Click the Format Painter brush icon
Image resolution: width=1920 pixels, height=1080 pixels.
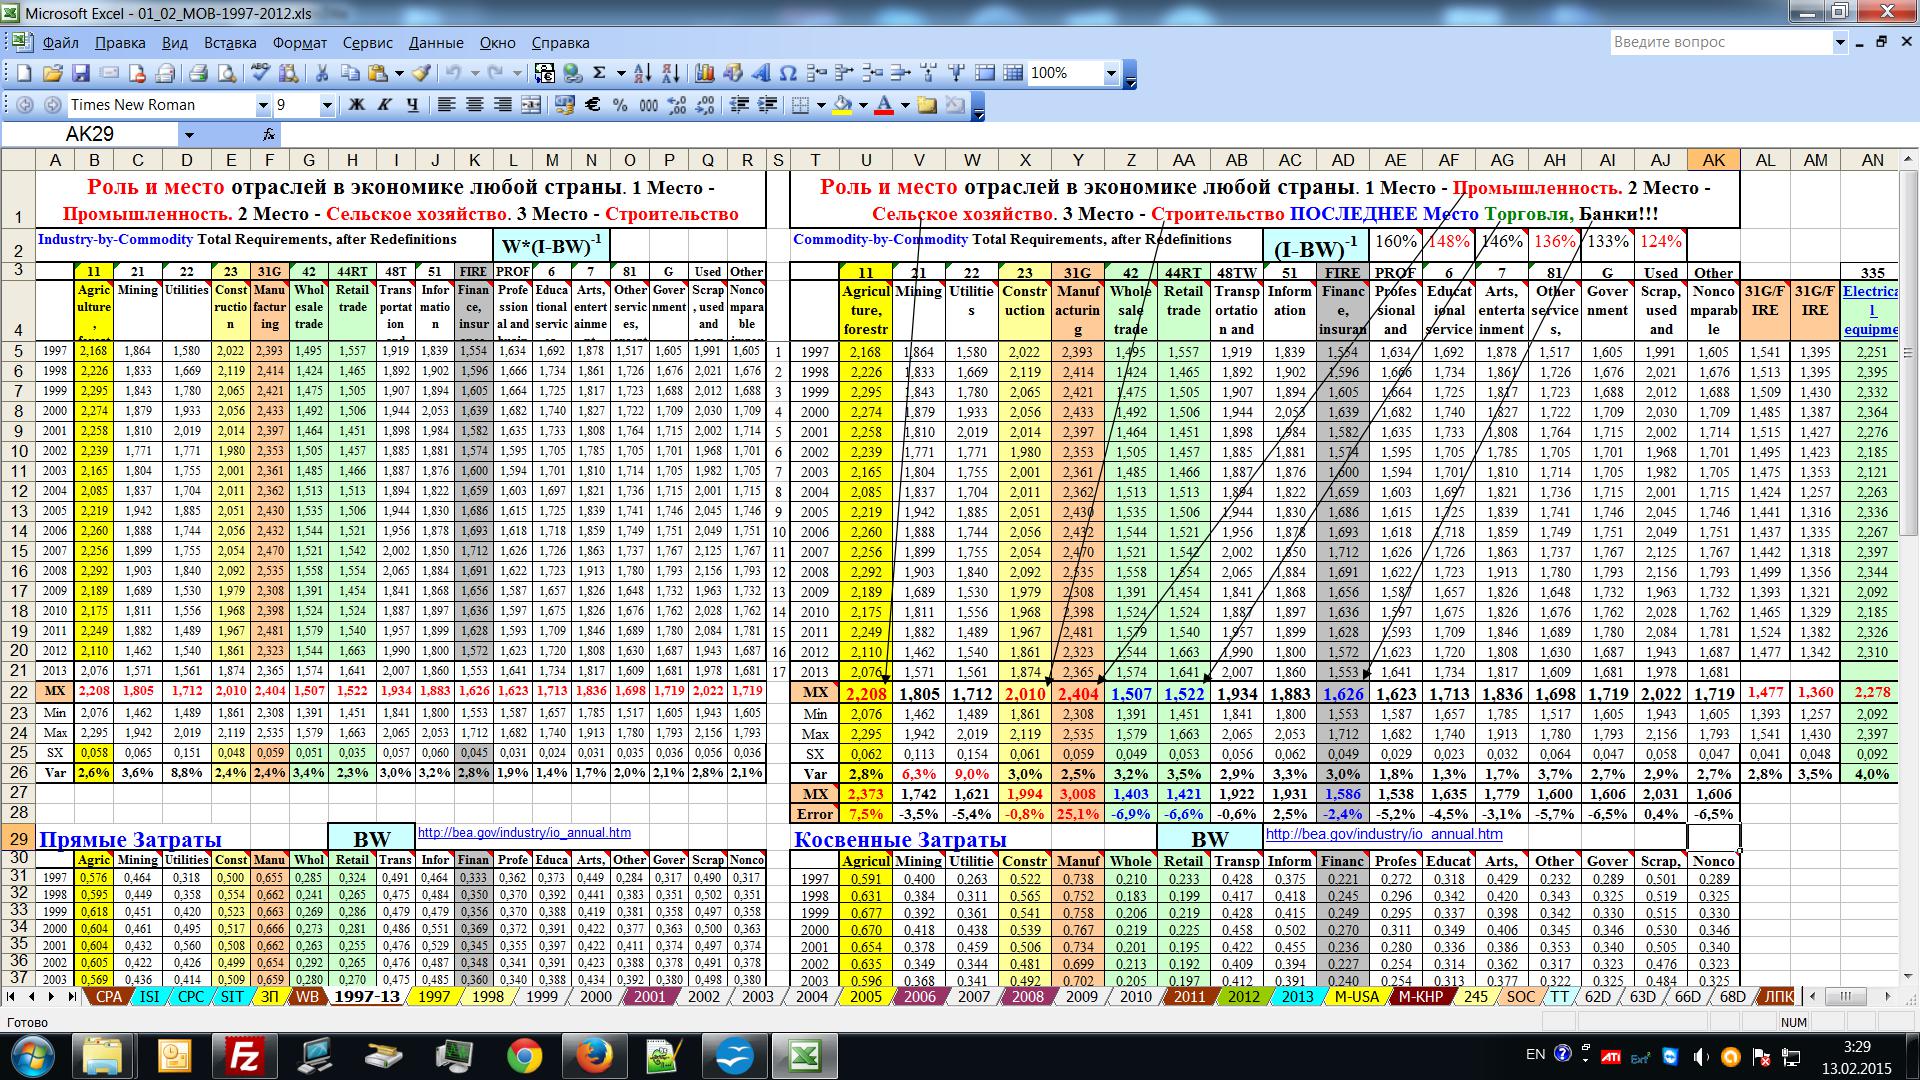click(x=422, y=73)
